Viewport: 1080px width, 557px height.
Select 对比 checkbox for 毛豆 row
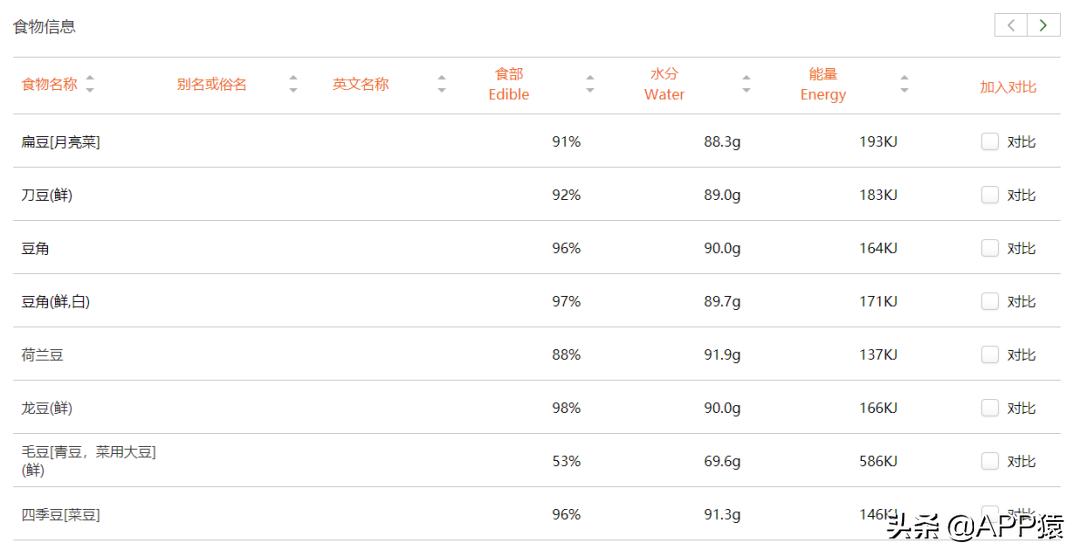[990, 461]
